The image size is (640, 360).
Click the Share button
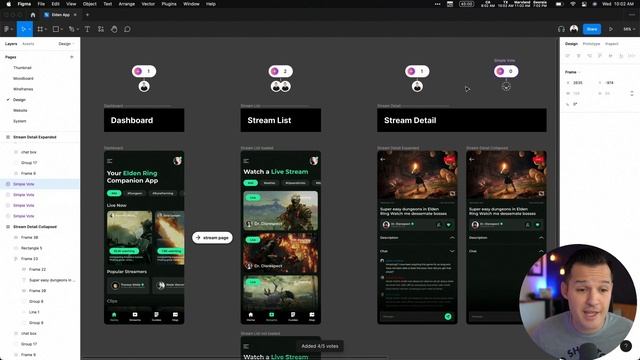[592, 29]
